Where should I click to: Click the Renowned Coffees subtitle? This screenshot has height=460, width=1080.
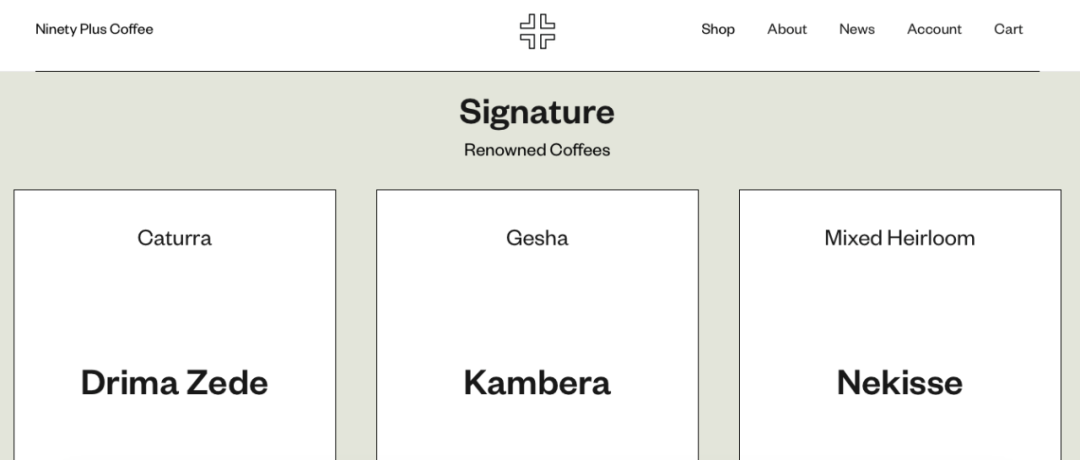(x=537, y=149)
